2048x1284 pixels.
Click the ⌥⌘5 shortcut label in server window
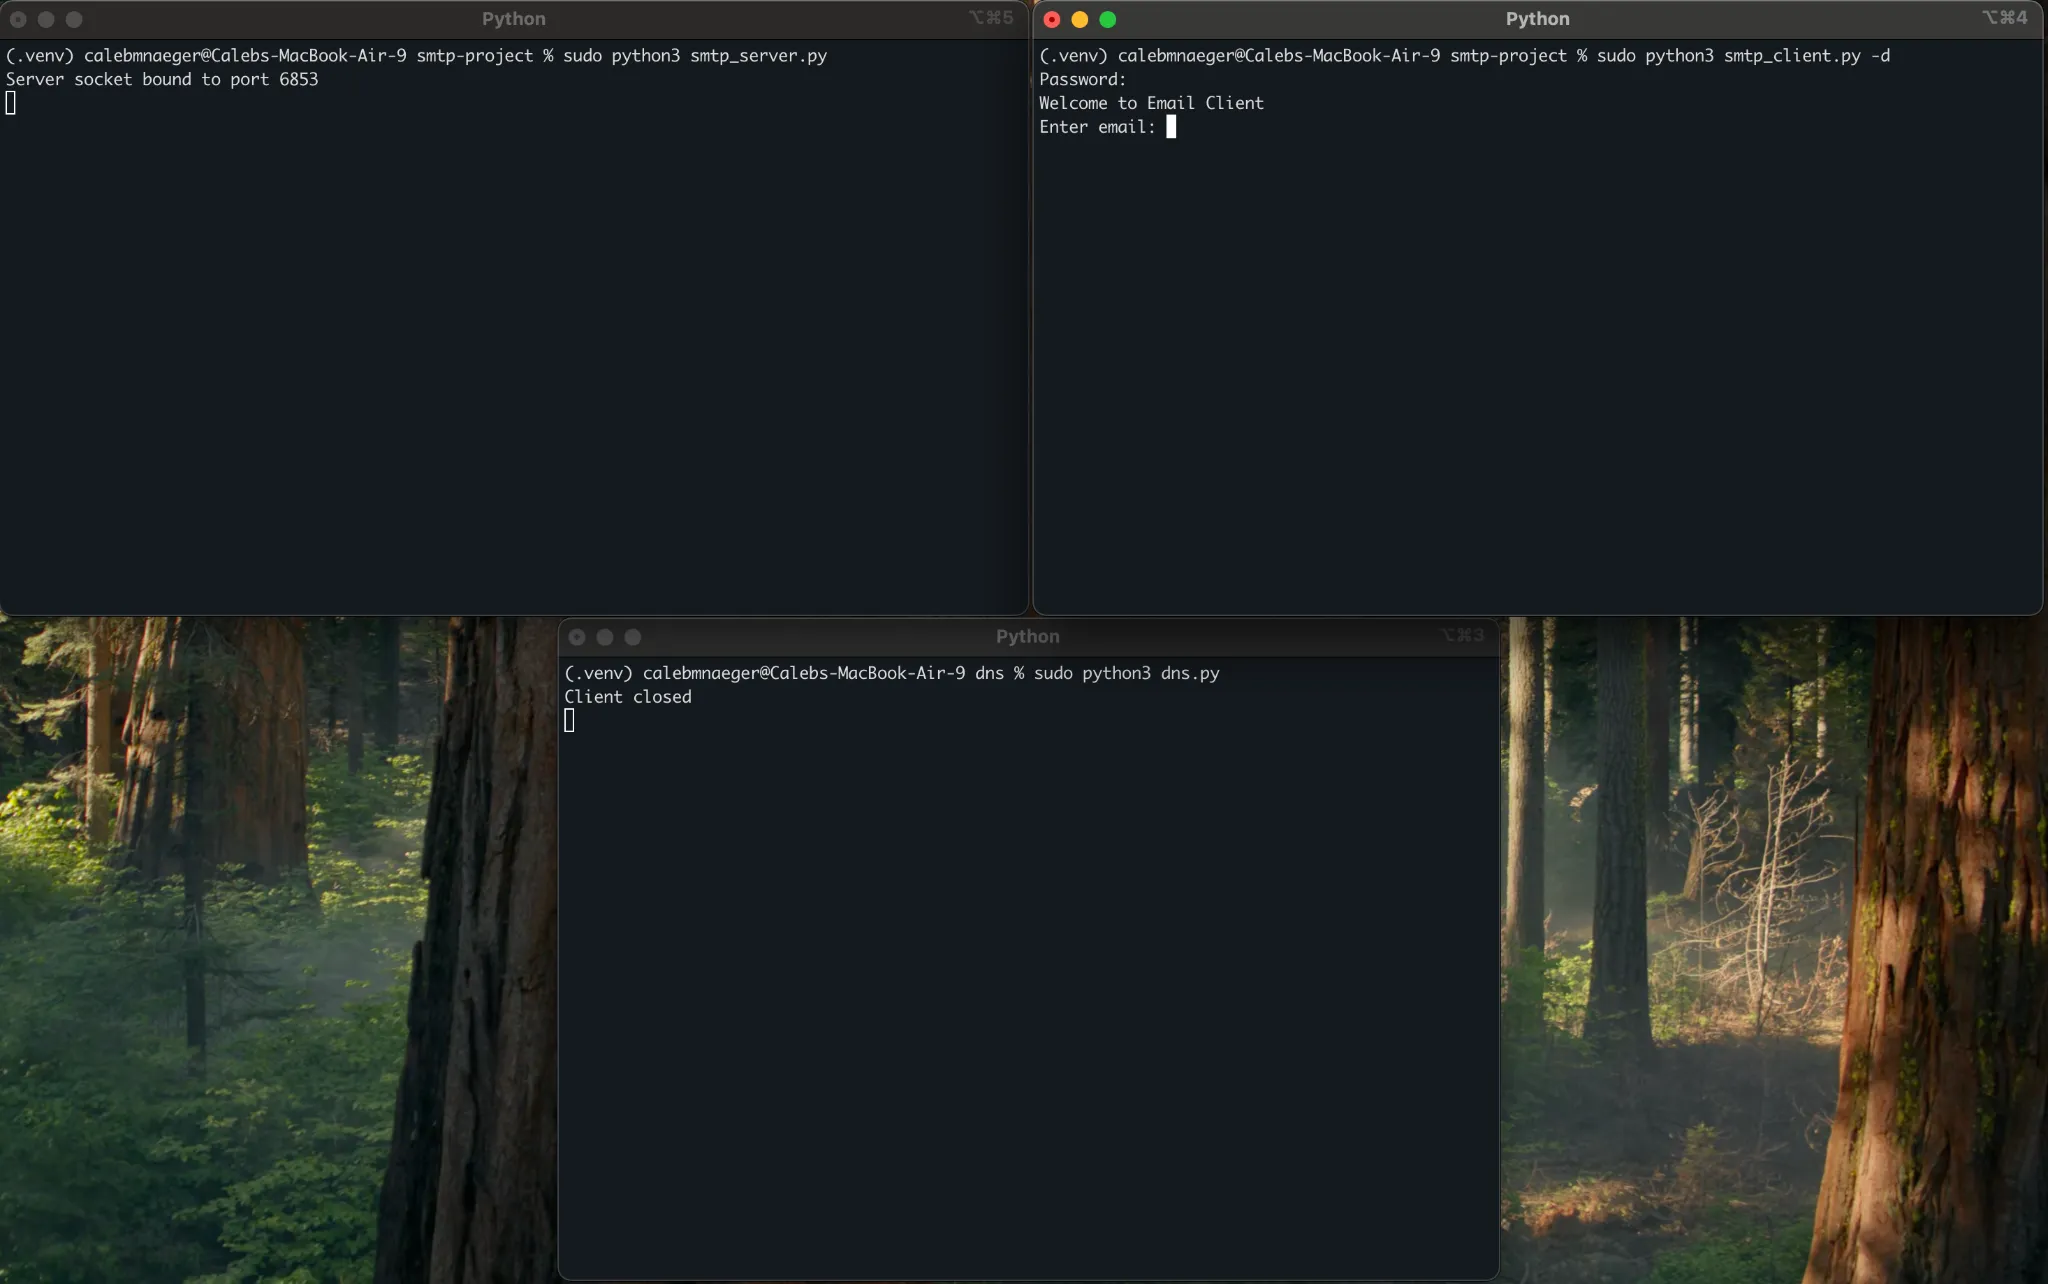991,18
